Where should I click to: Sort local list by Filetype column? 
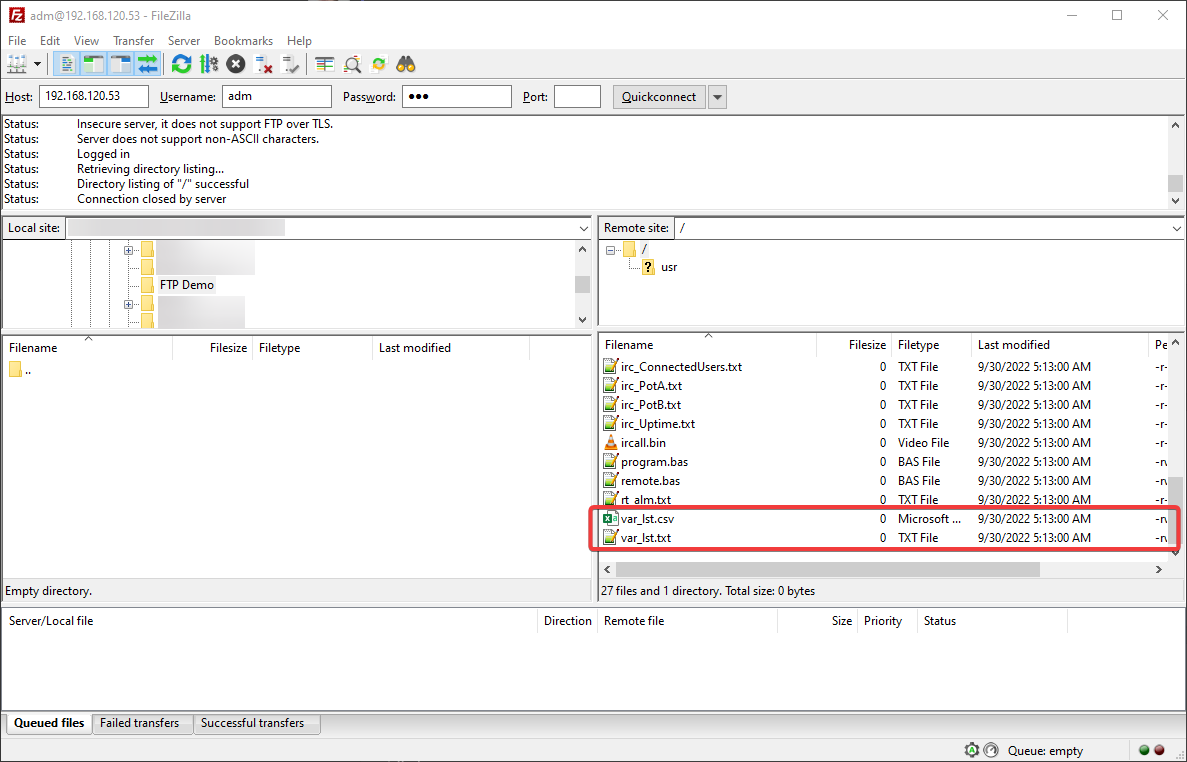click(x=313, y=348)
